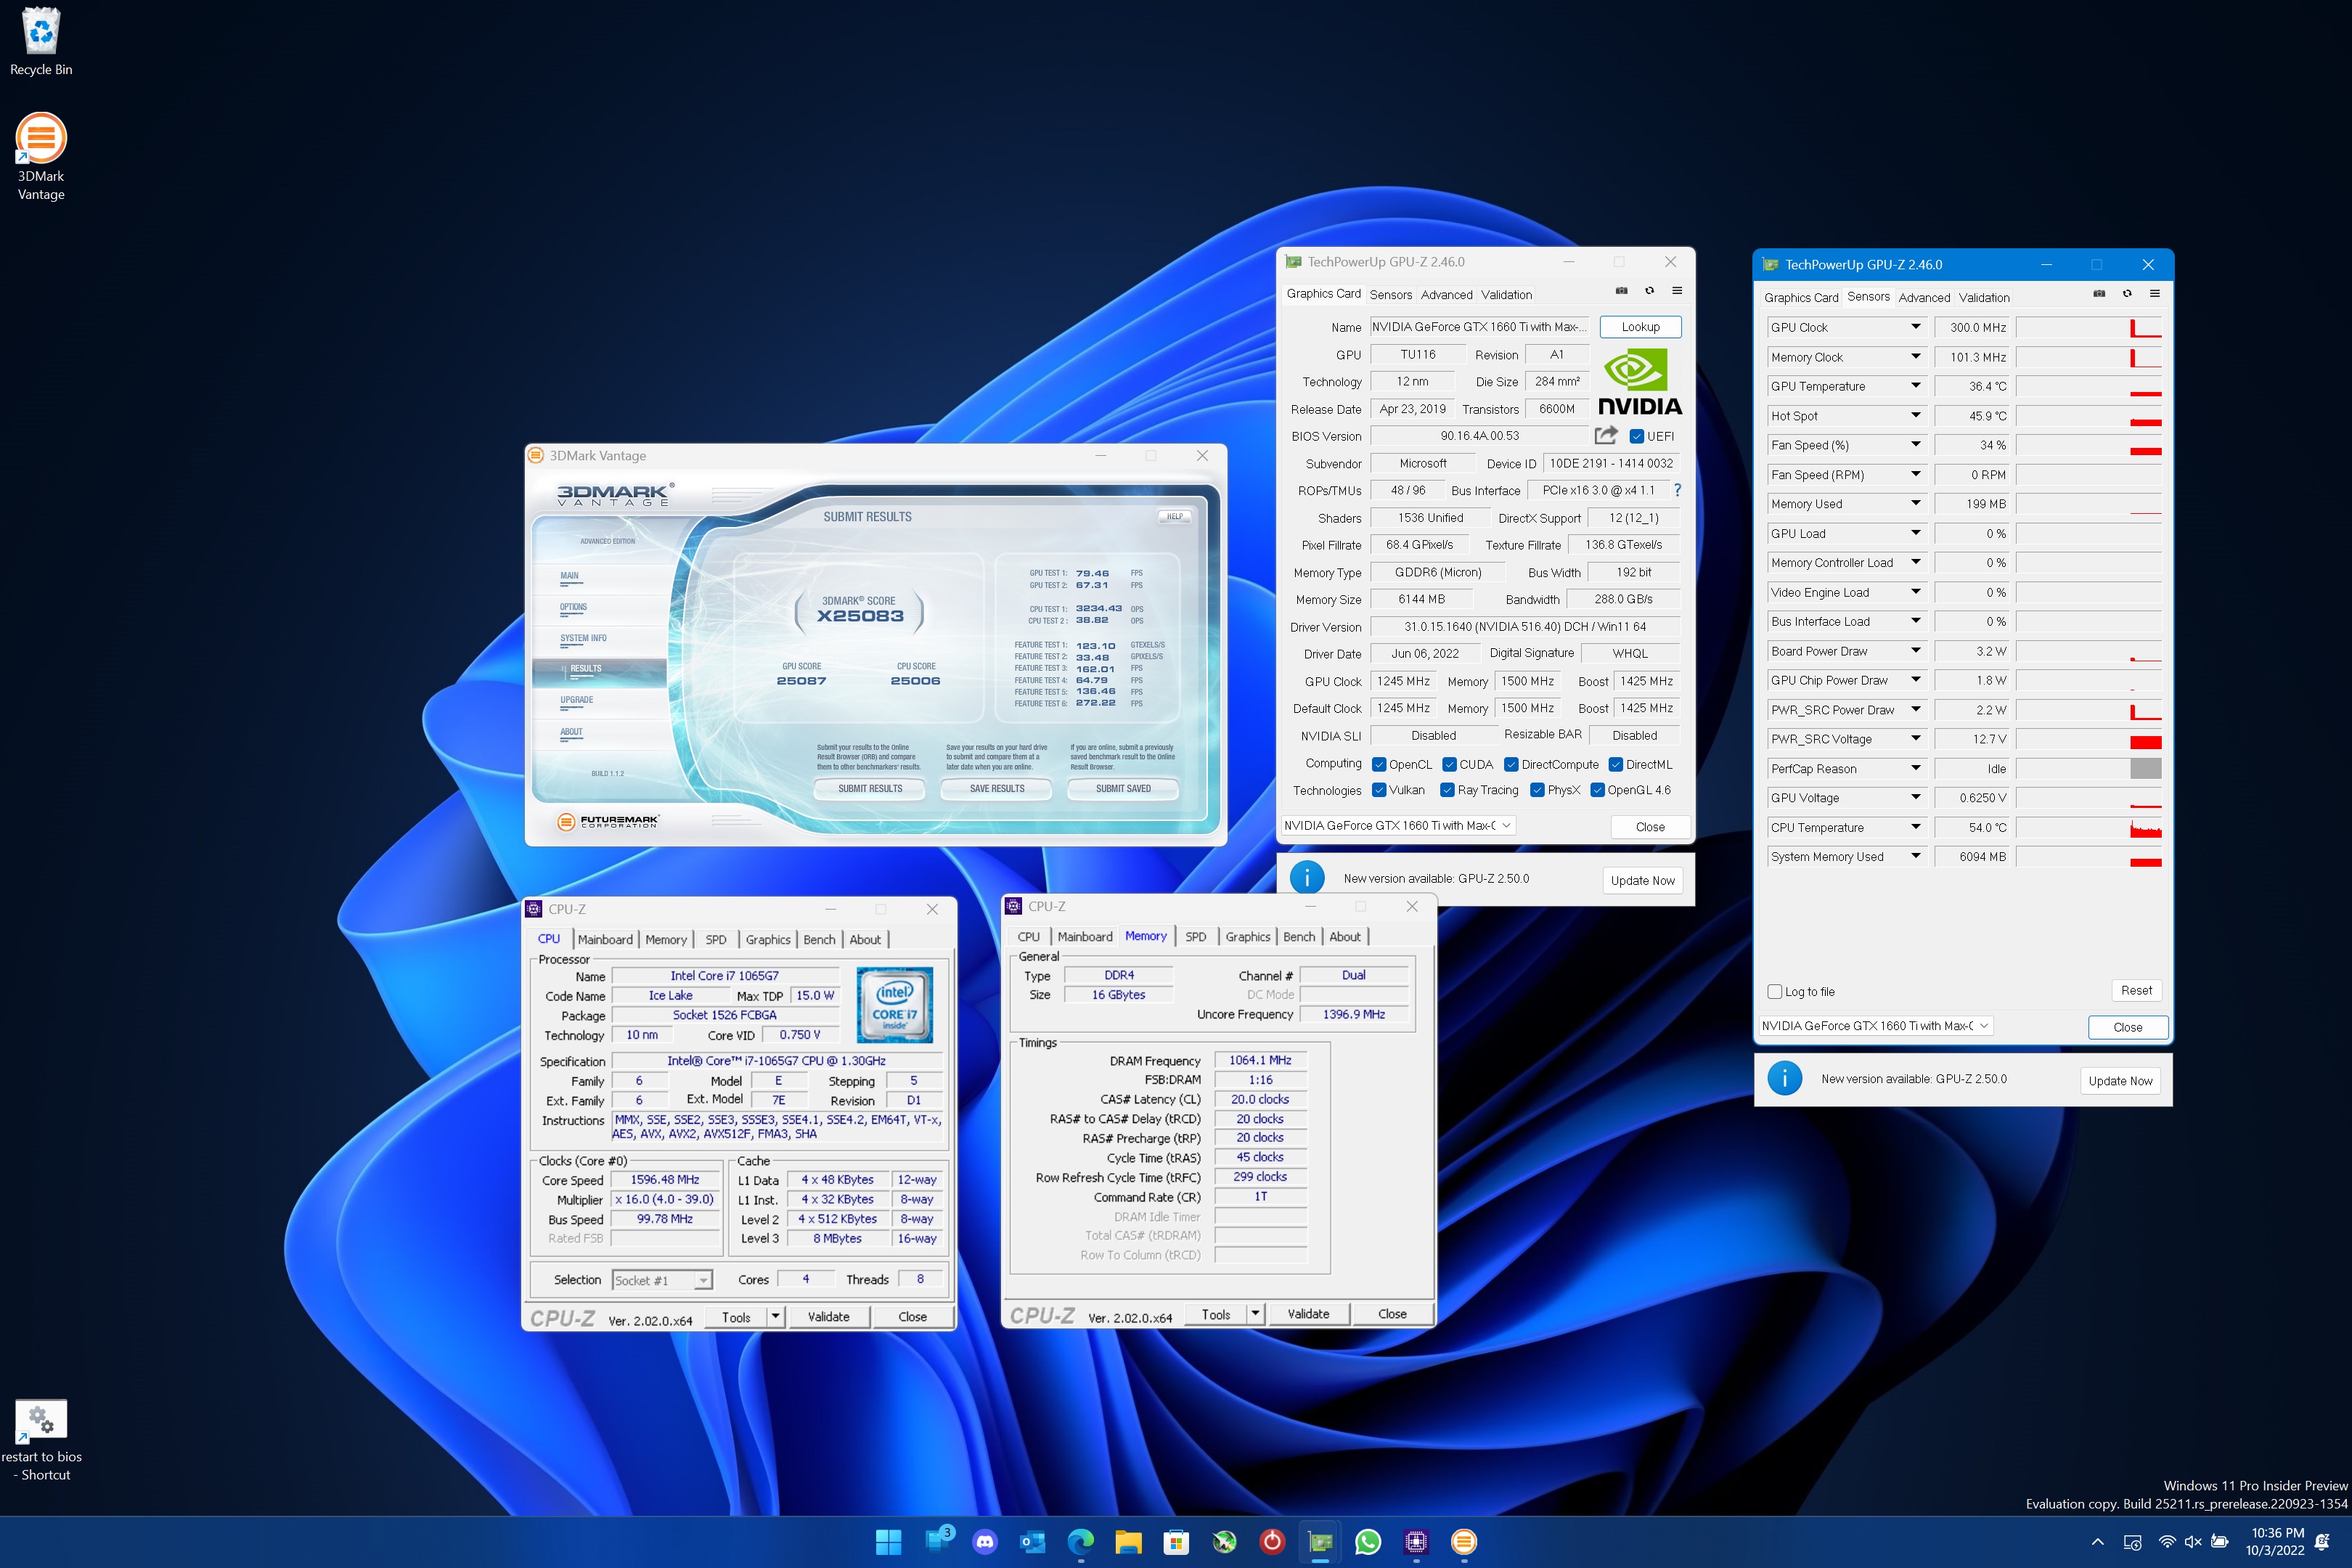
Task: Click the volume muted icon in system tray
Action: click(x=2193, y=1541)
